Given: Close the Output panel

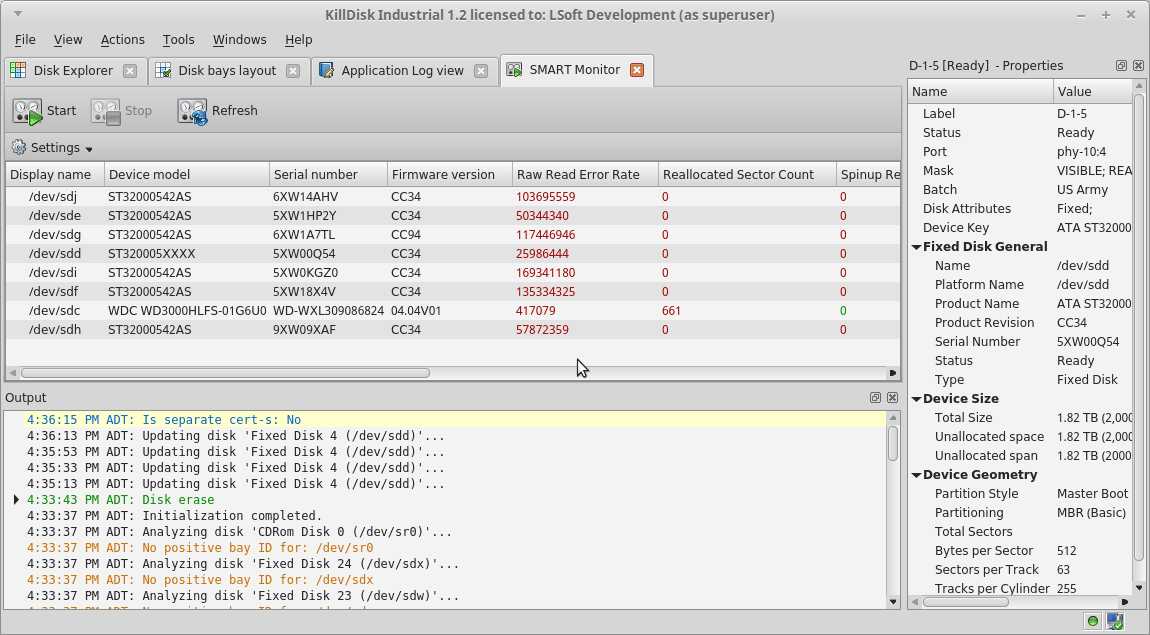Looking at the screenshot, I should 892,398.
